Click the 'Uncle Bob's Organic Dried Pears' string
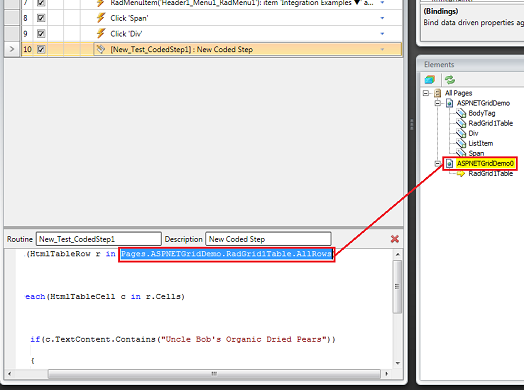The width and height of the screenshot is (524, 390). point(243,339)
